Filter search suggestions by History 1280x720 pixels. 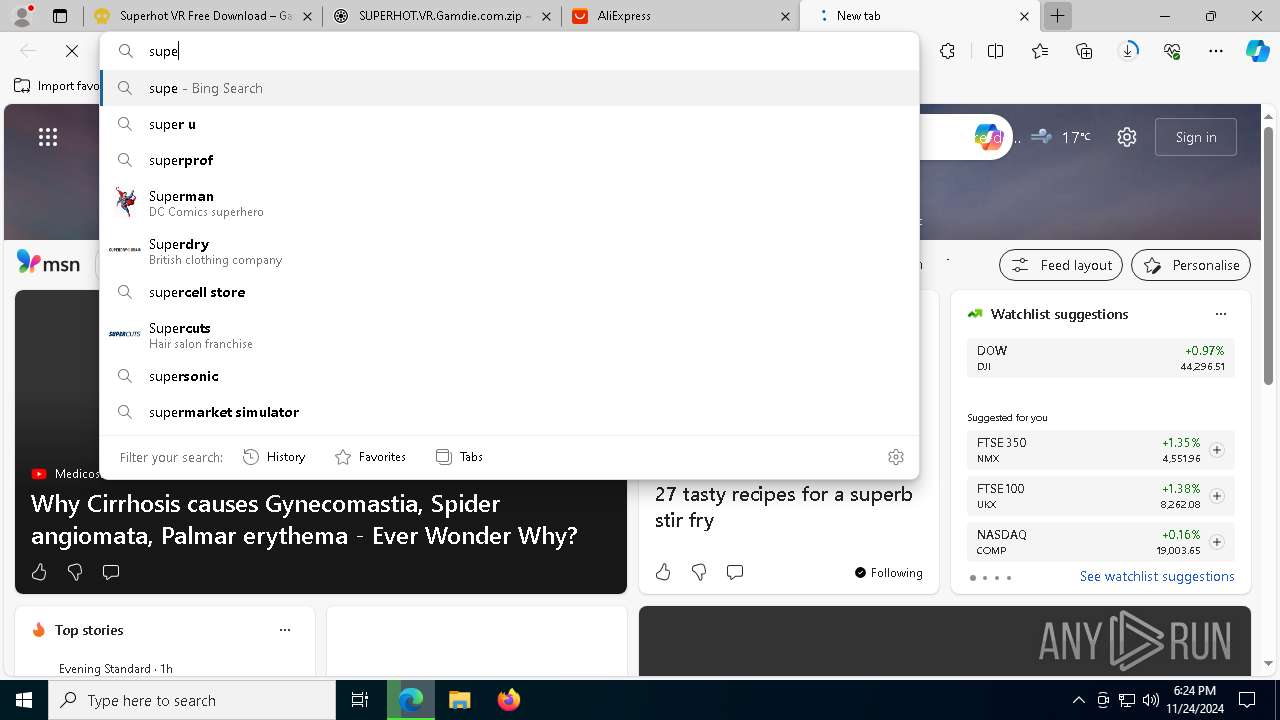274,457
